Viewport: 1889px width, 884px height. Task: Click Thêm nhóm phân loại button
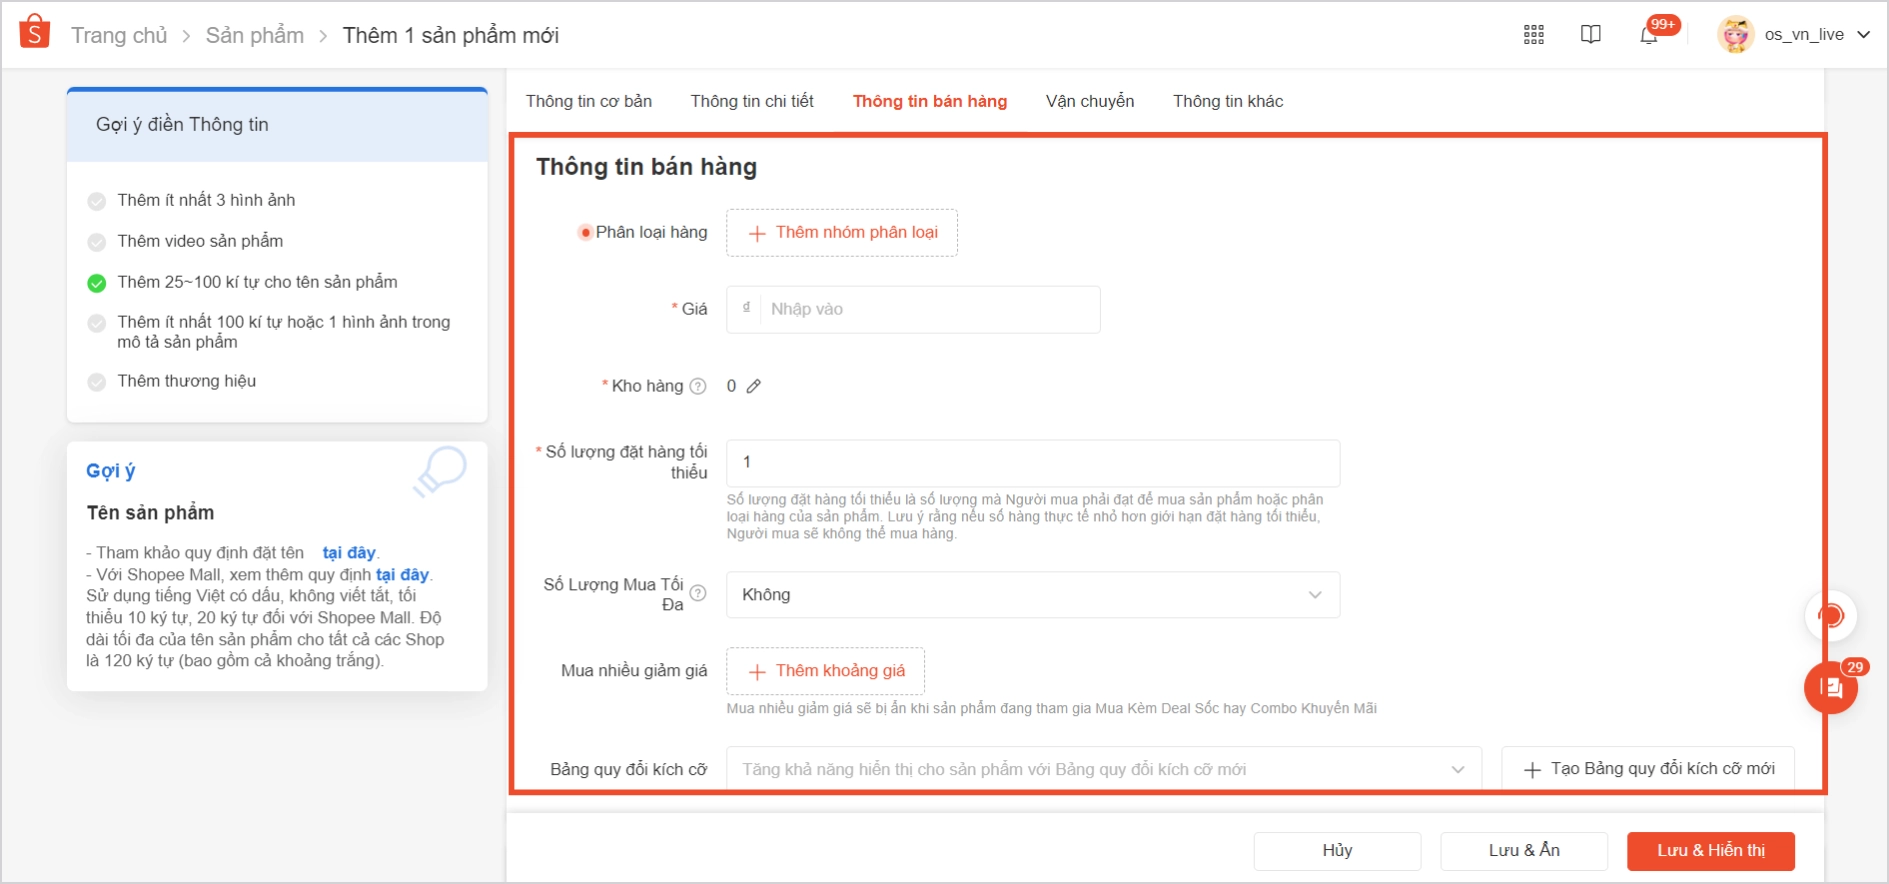[x=842, y=233]
